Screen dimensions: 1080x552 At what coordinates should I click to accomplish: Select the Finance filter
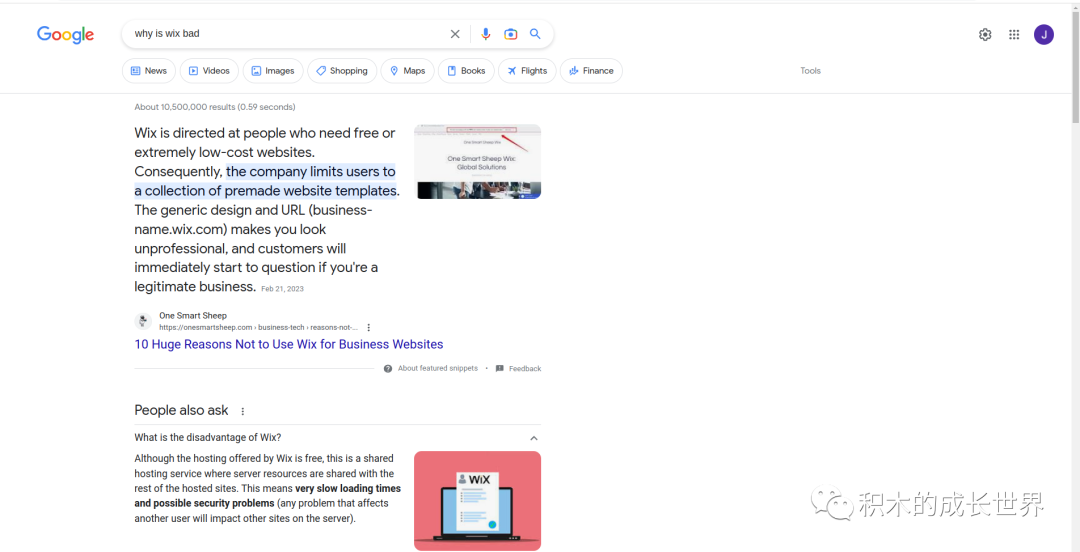tap(591, 71)
